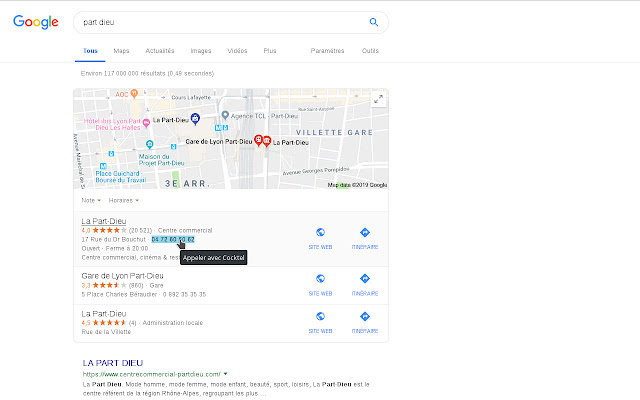Open the Horaires filter dropdown

coord(124,200)
